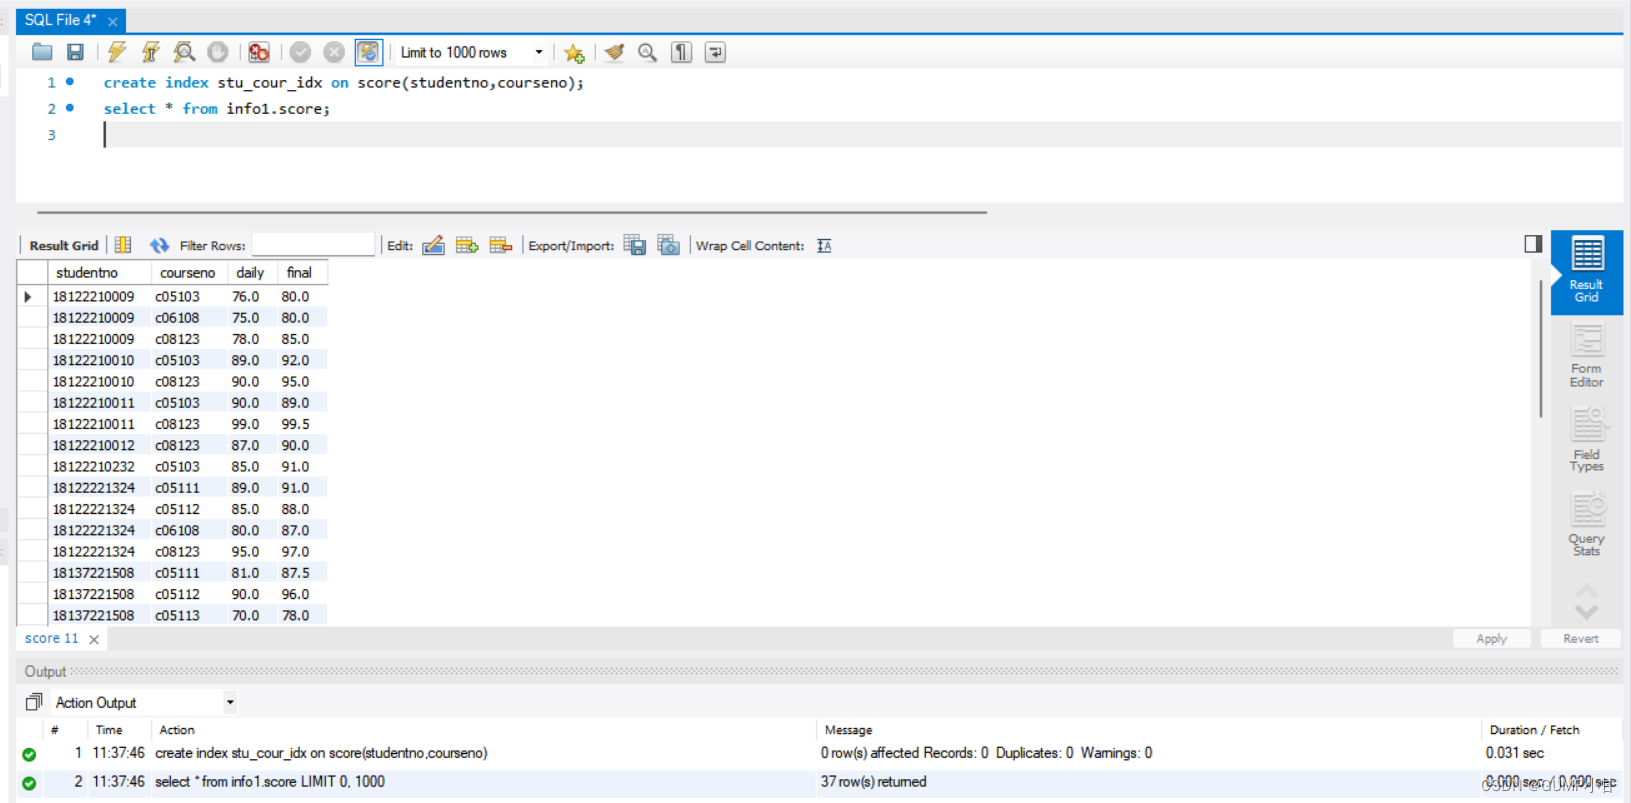
Task: Select Result Grid in side panel
Action: tap(1586, 272)
